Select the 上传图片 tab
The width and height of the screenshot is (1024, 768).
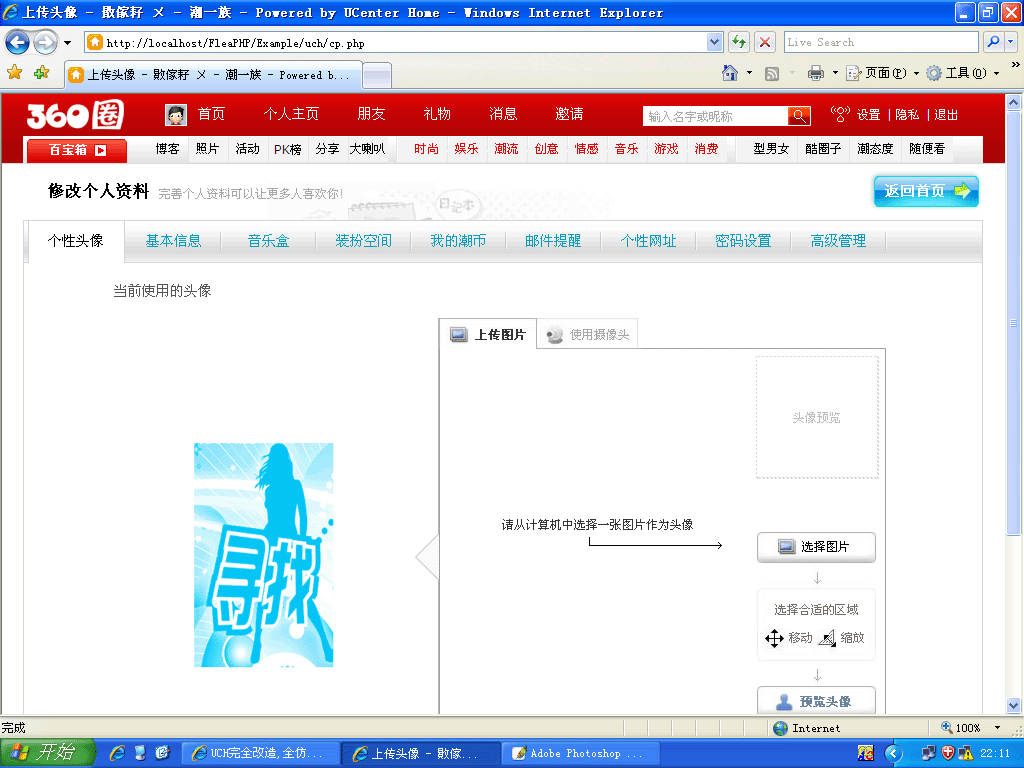pos(488,334)
